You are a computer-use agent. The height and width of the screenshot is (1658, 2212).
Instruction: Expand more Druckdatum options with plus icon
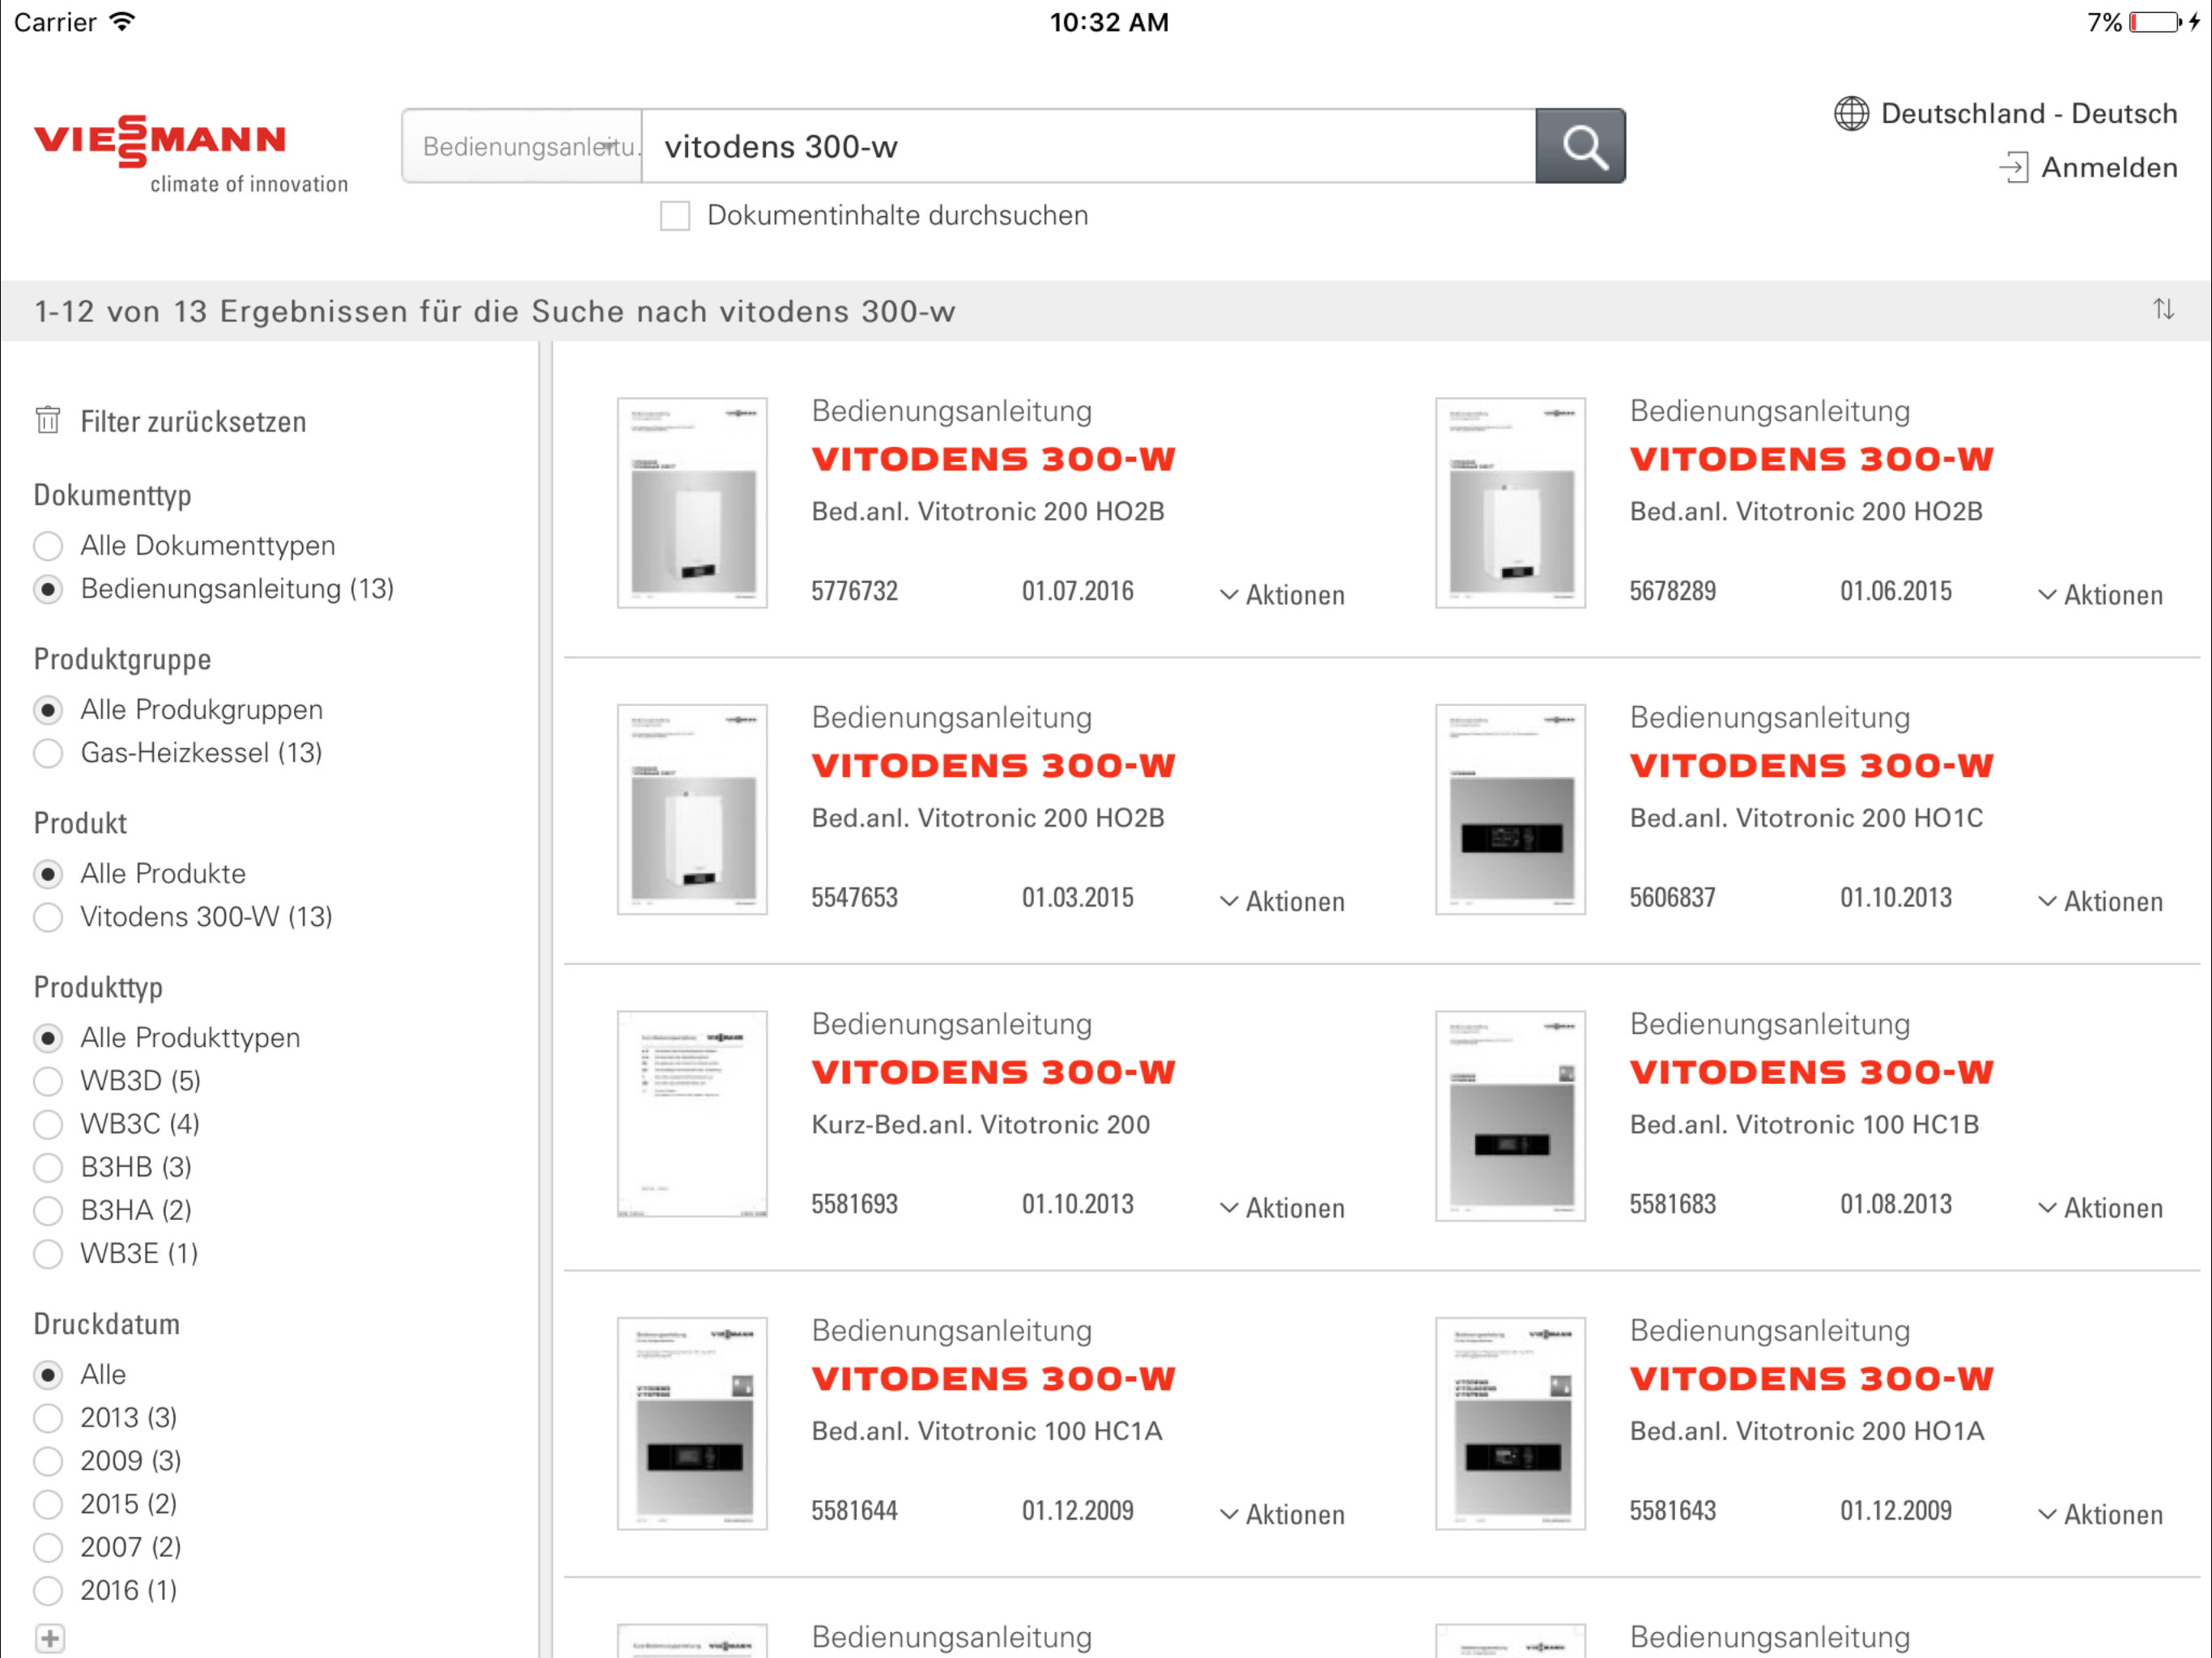coord(50,1638)
